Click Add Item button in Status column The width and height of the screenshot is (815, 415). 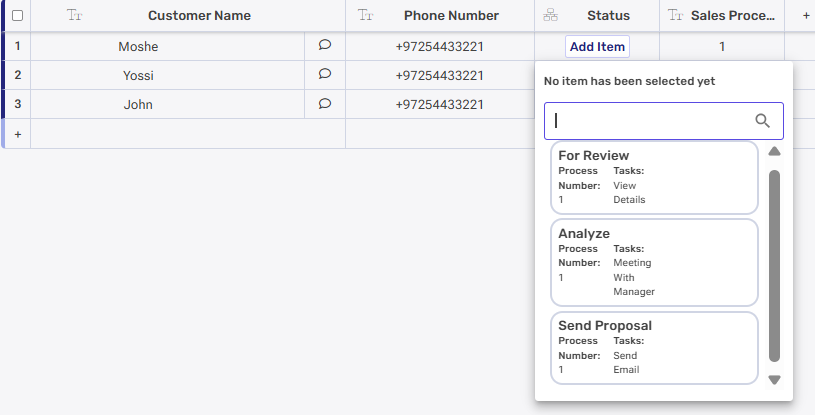tap(597, 46)
